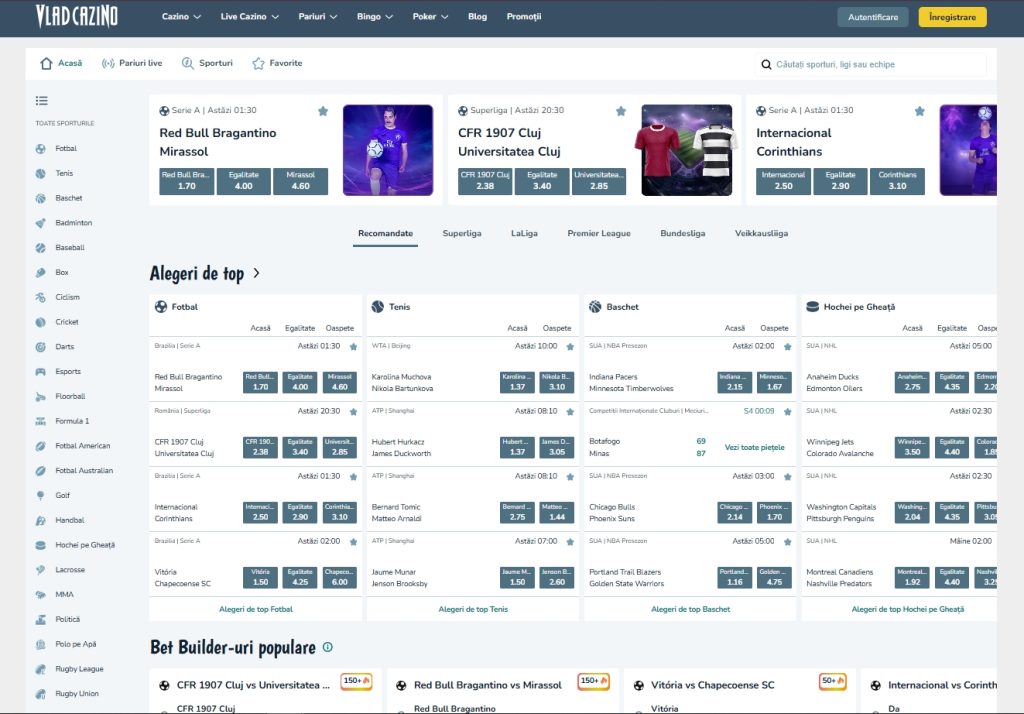
Task: Select the Tenis icon in sidebar
Action: click(40, 173)
